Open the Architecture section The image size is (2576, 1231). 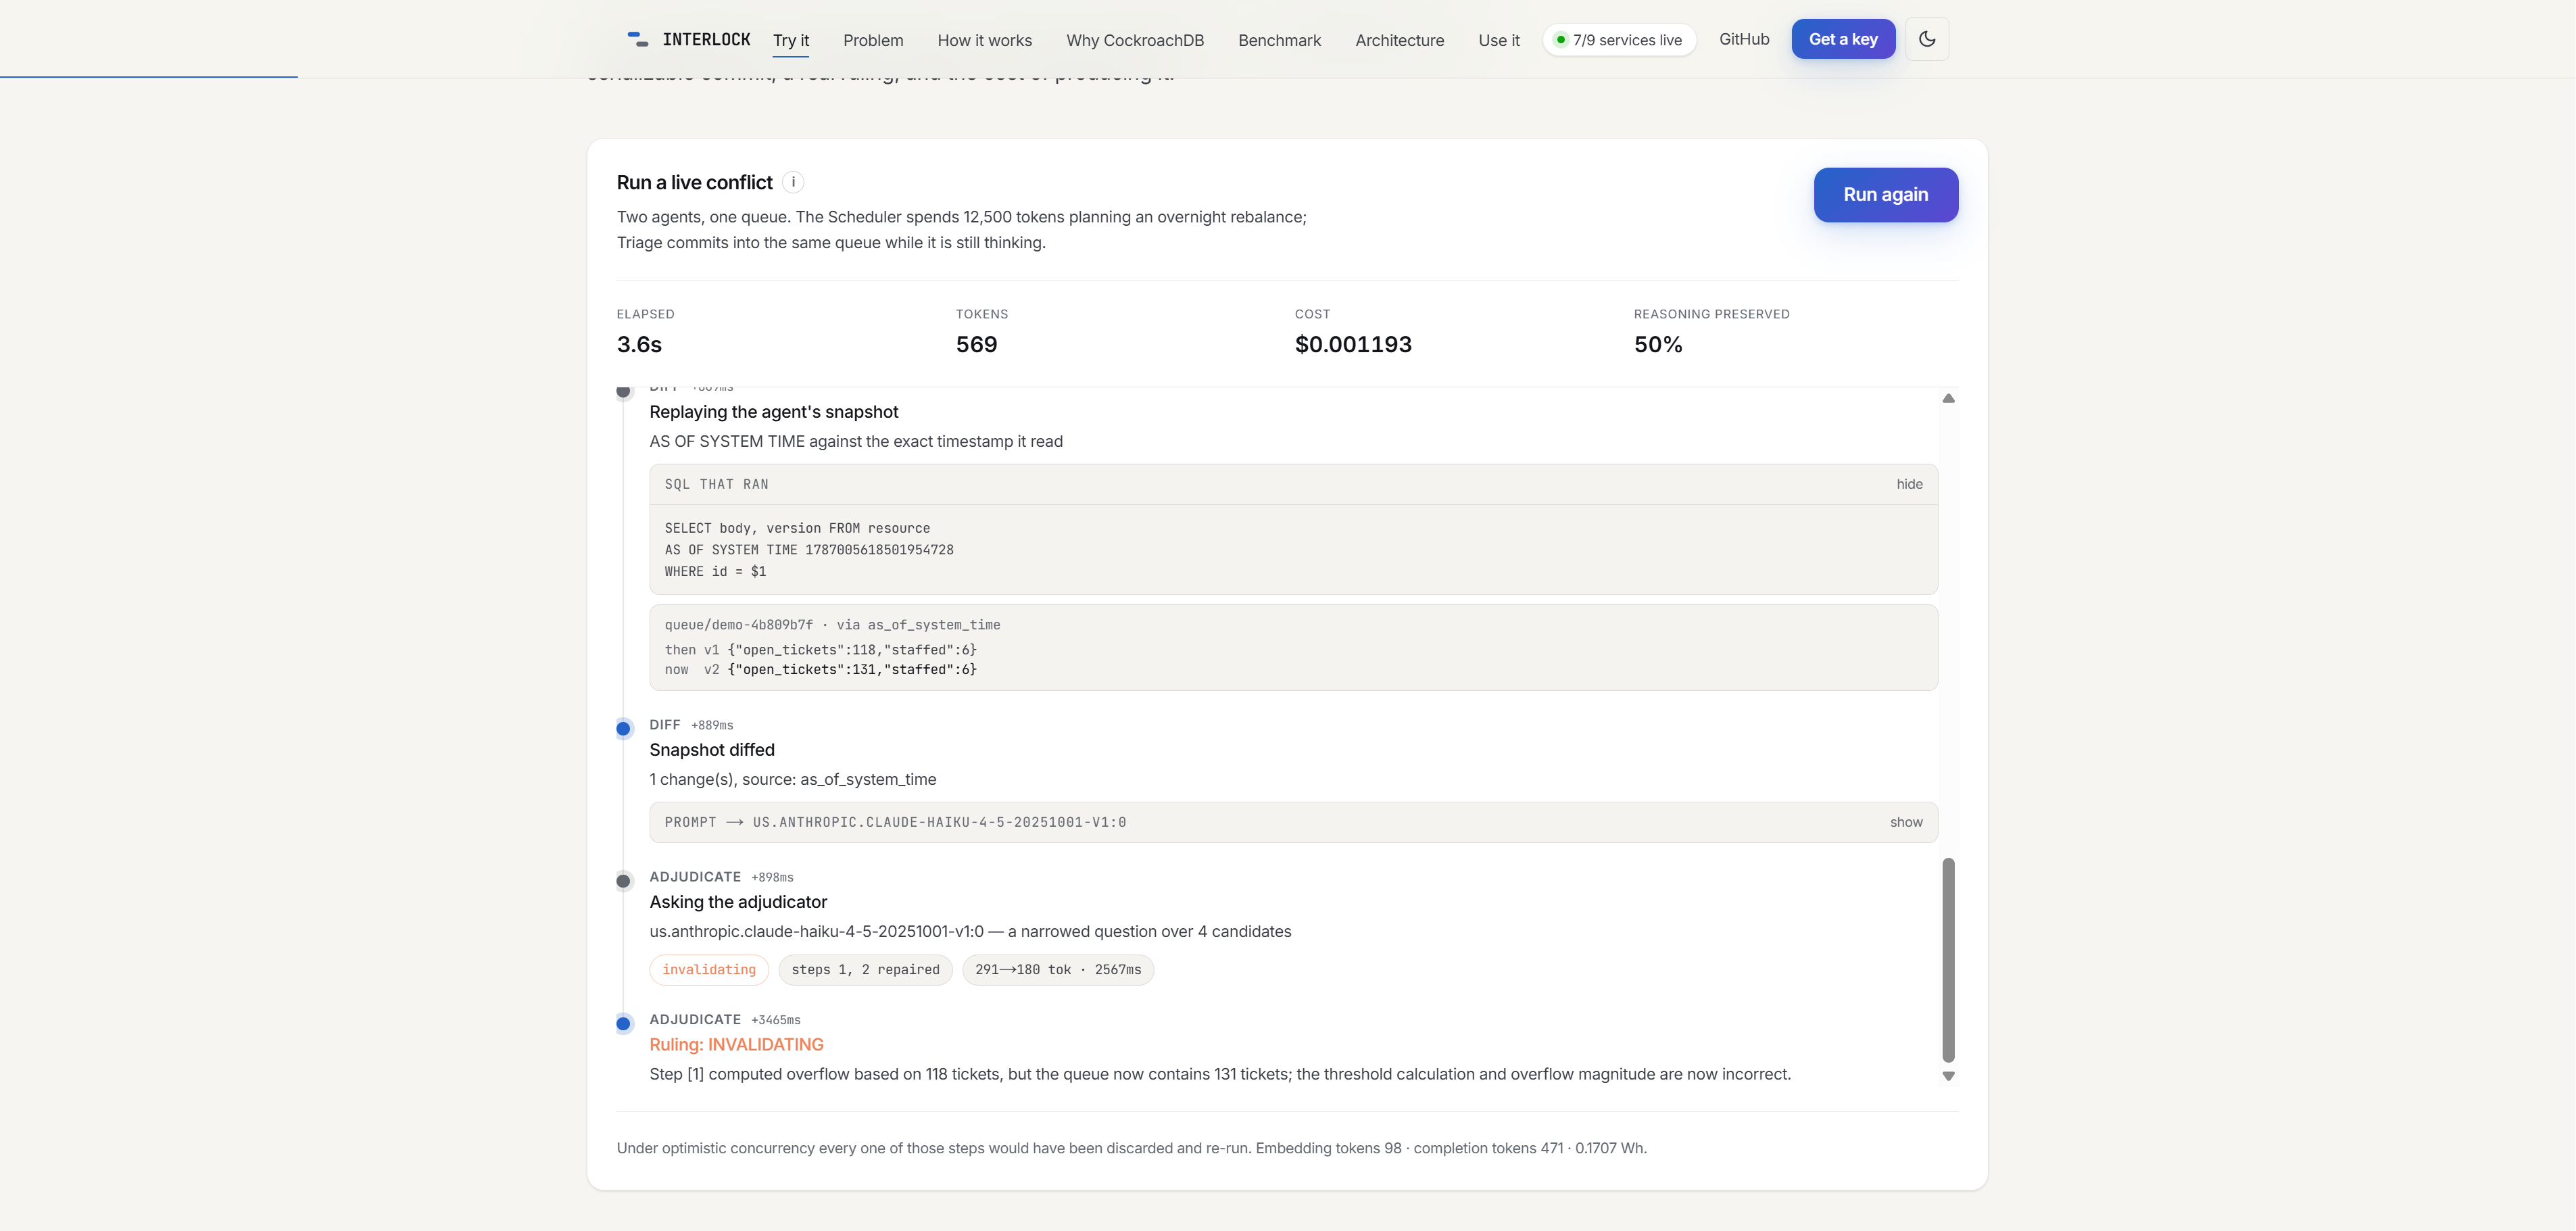coord(1400,40)
